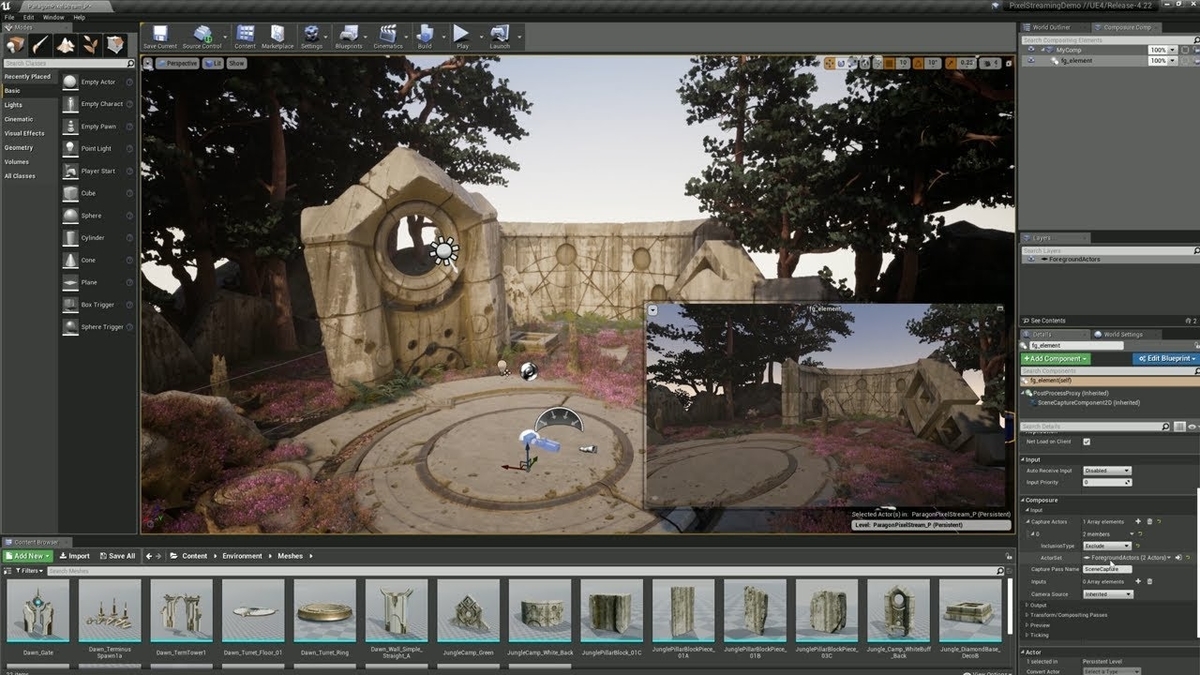Screen dimensions: 1200x675
Task: Open the Cinematics toolbar icon
Action: (x=388, y=37)
